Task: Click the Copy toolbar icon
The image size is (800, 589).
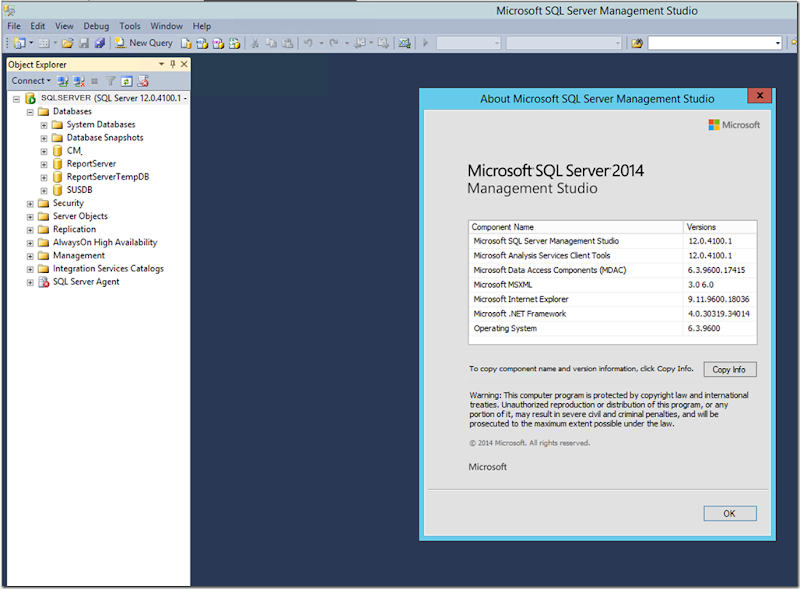Action: click(271, 43)
